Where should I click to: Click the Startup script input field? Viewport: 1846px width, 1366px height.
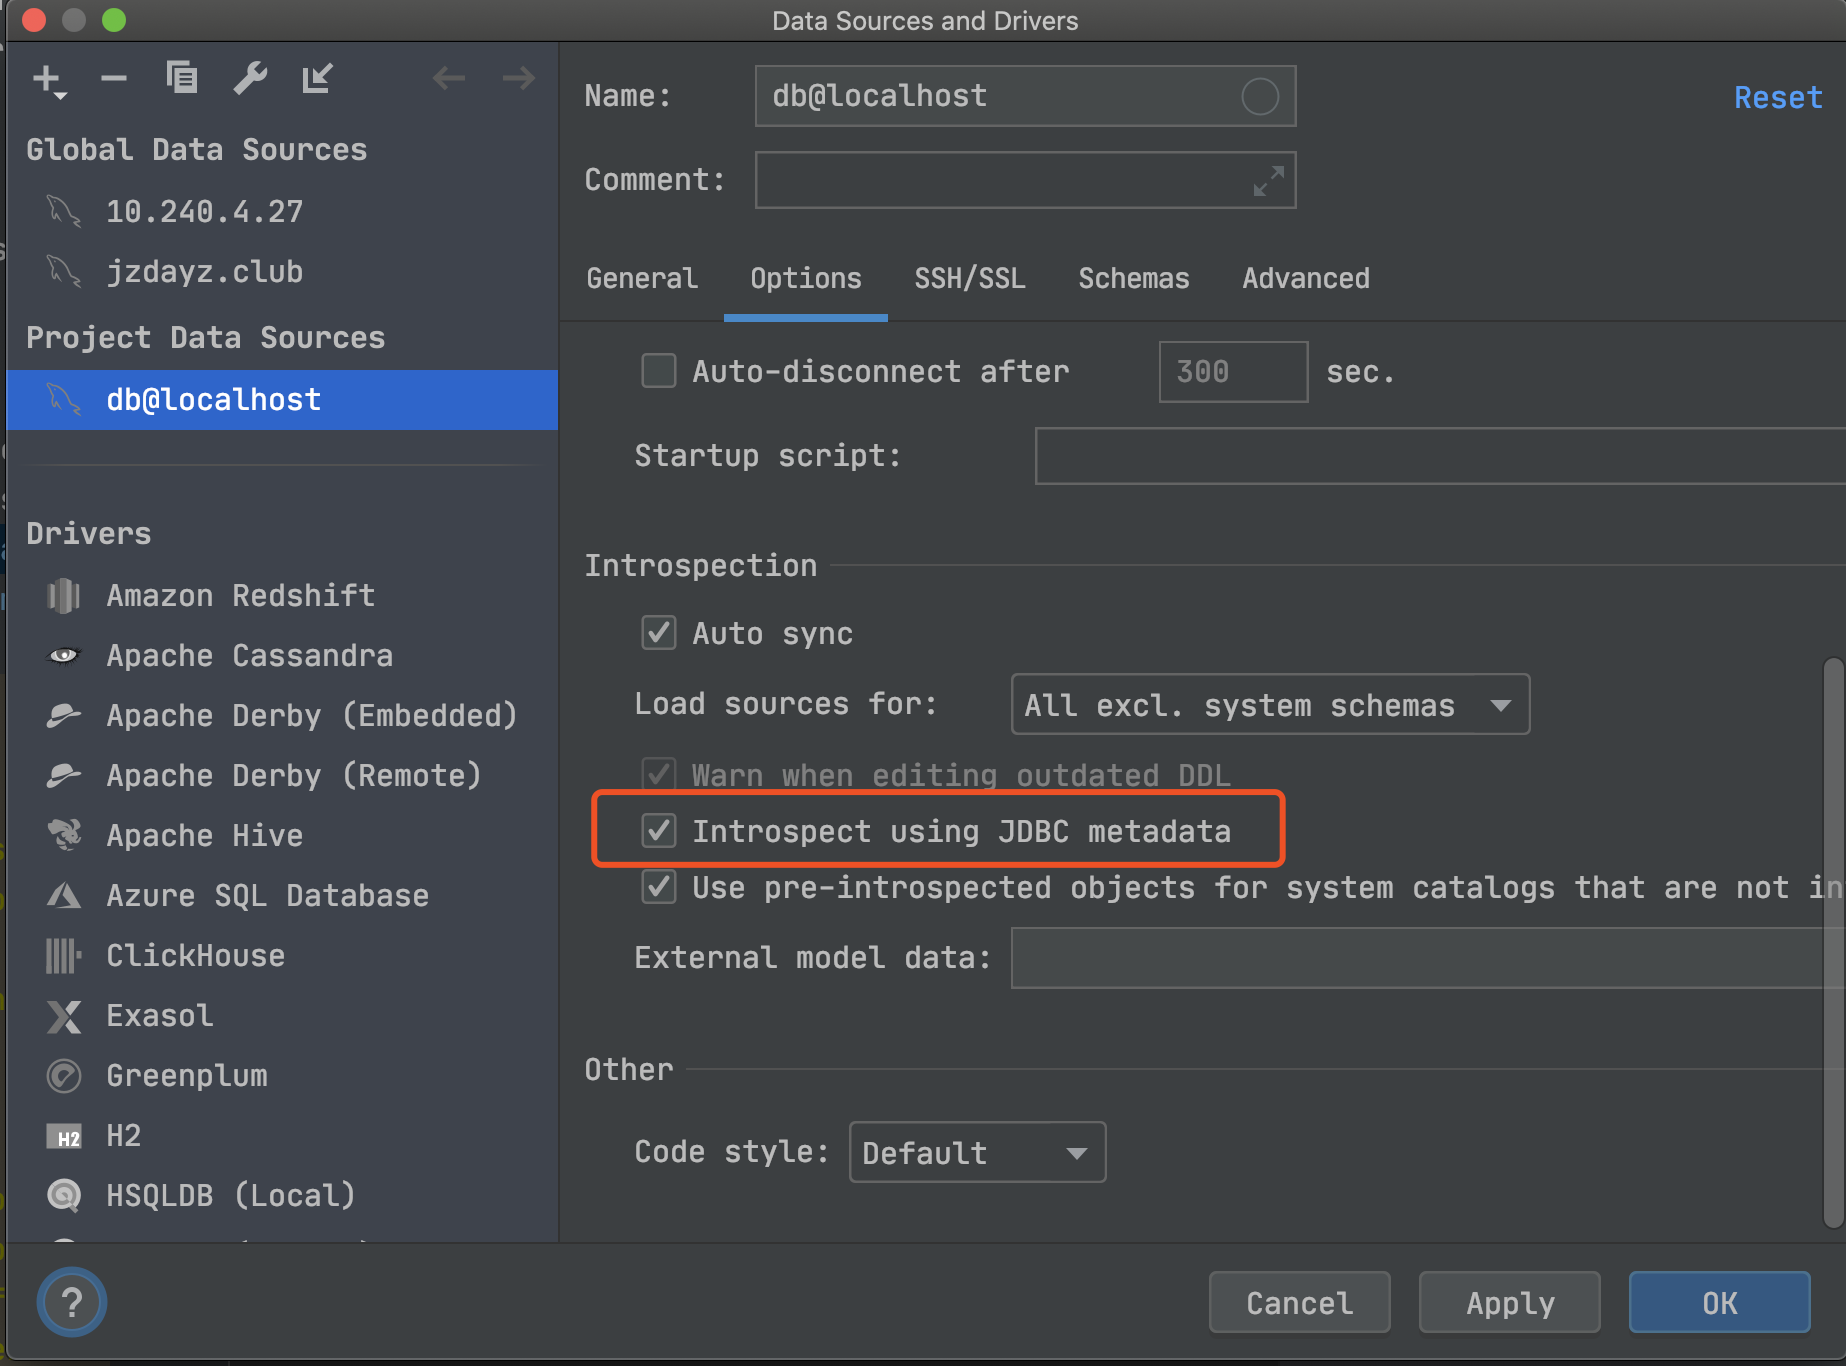1440,456
